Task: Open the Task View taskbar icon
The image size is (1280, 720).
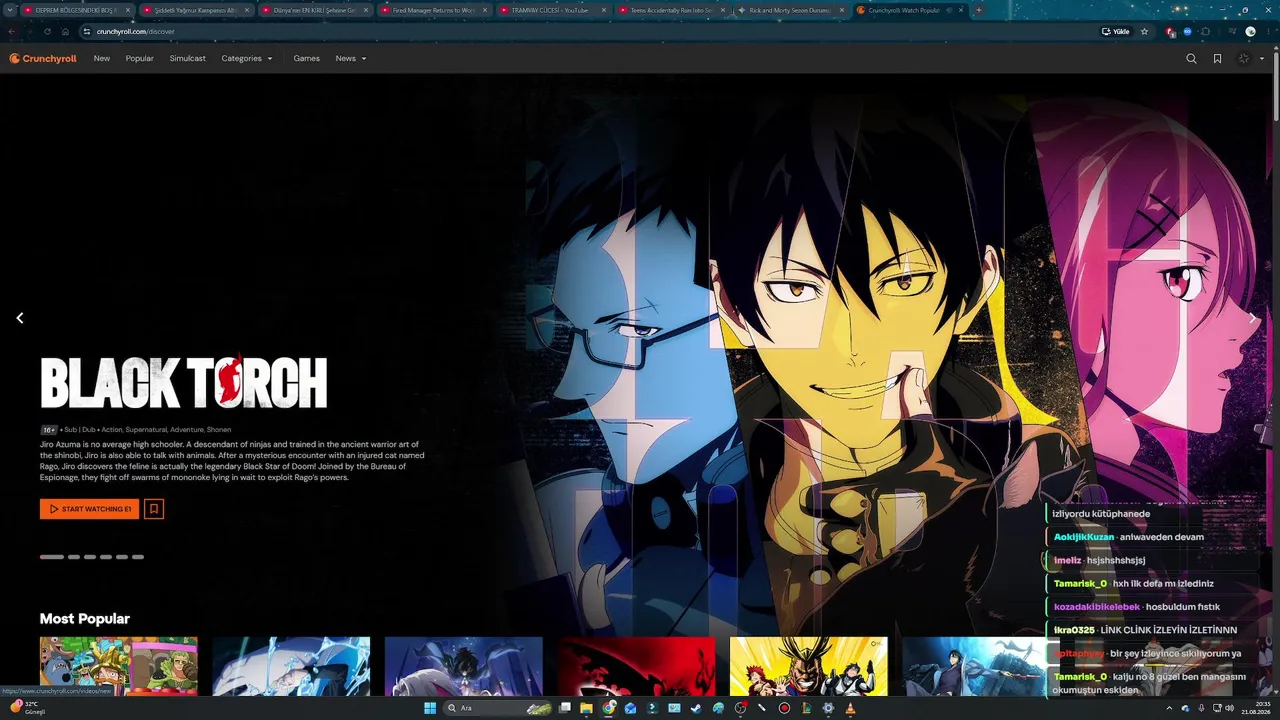Action: pyautogui.click(x=565, y=708)
